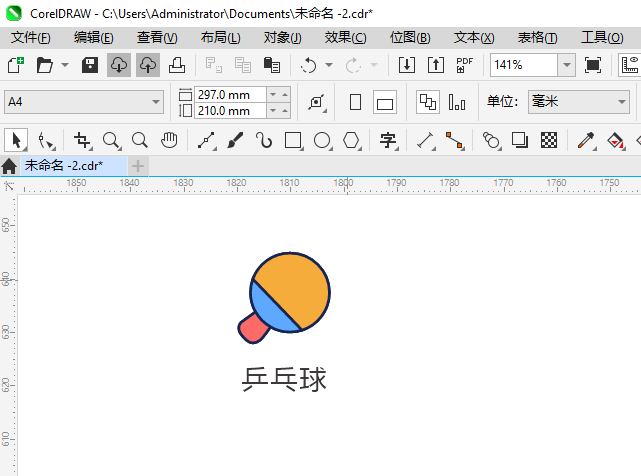Open the 表格(T) menu
Viewport: 641px width, 476px height.
537,38
